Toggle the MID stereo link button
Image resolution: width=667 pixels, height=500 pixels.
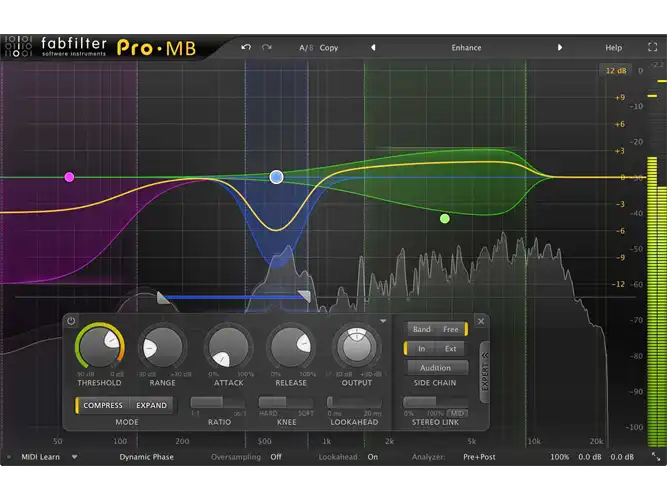(x=457, y=413)
